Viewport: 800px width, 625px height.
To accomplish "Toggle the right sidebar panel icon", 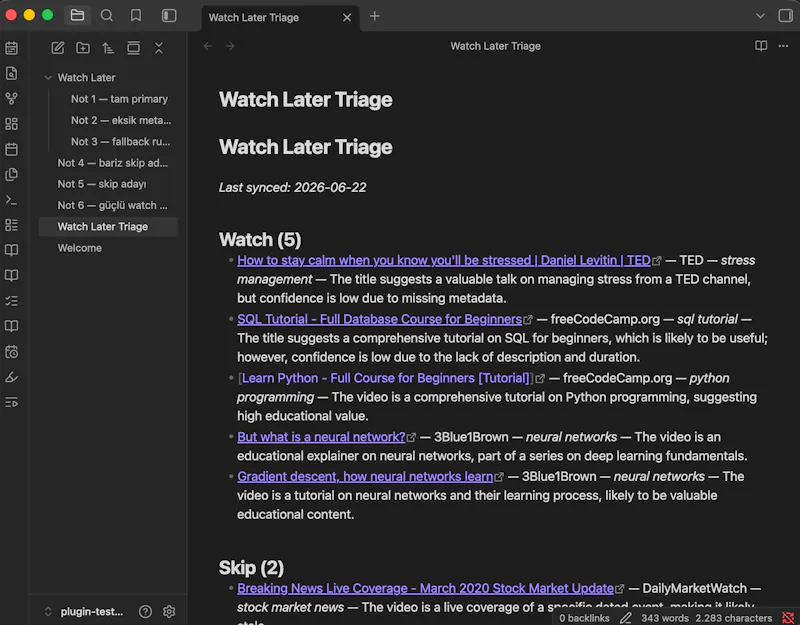I will click(785, 16).
